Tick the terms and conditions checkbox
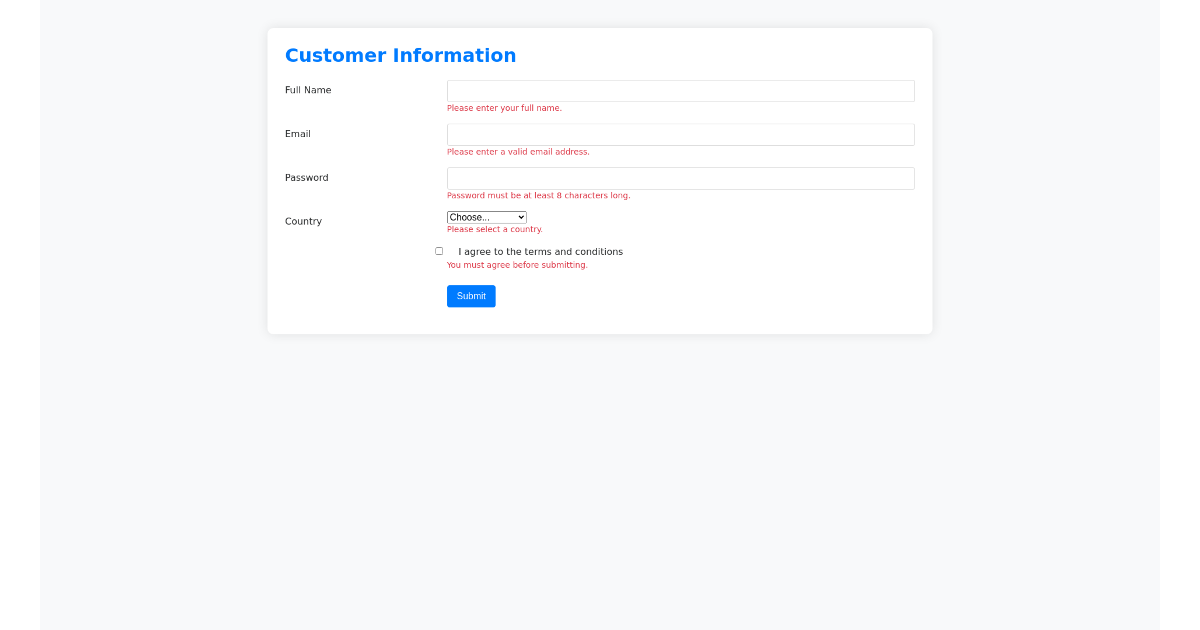The image size is (1200, 630). pyautogui.click(x=439, y=251)
